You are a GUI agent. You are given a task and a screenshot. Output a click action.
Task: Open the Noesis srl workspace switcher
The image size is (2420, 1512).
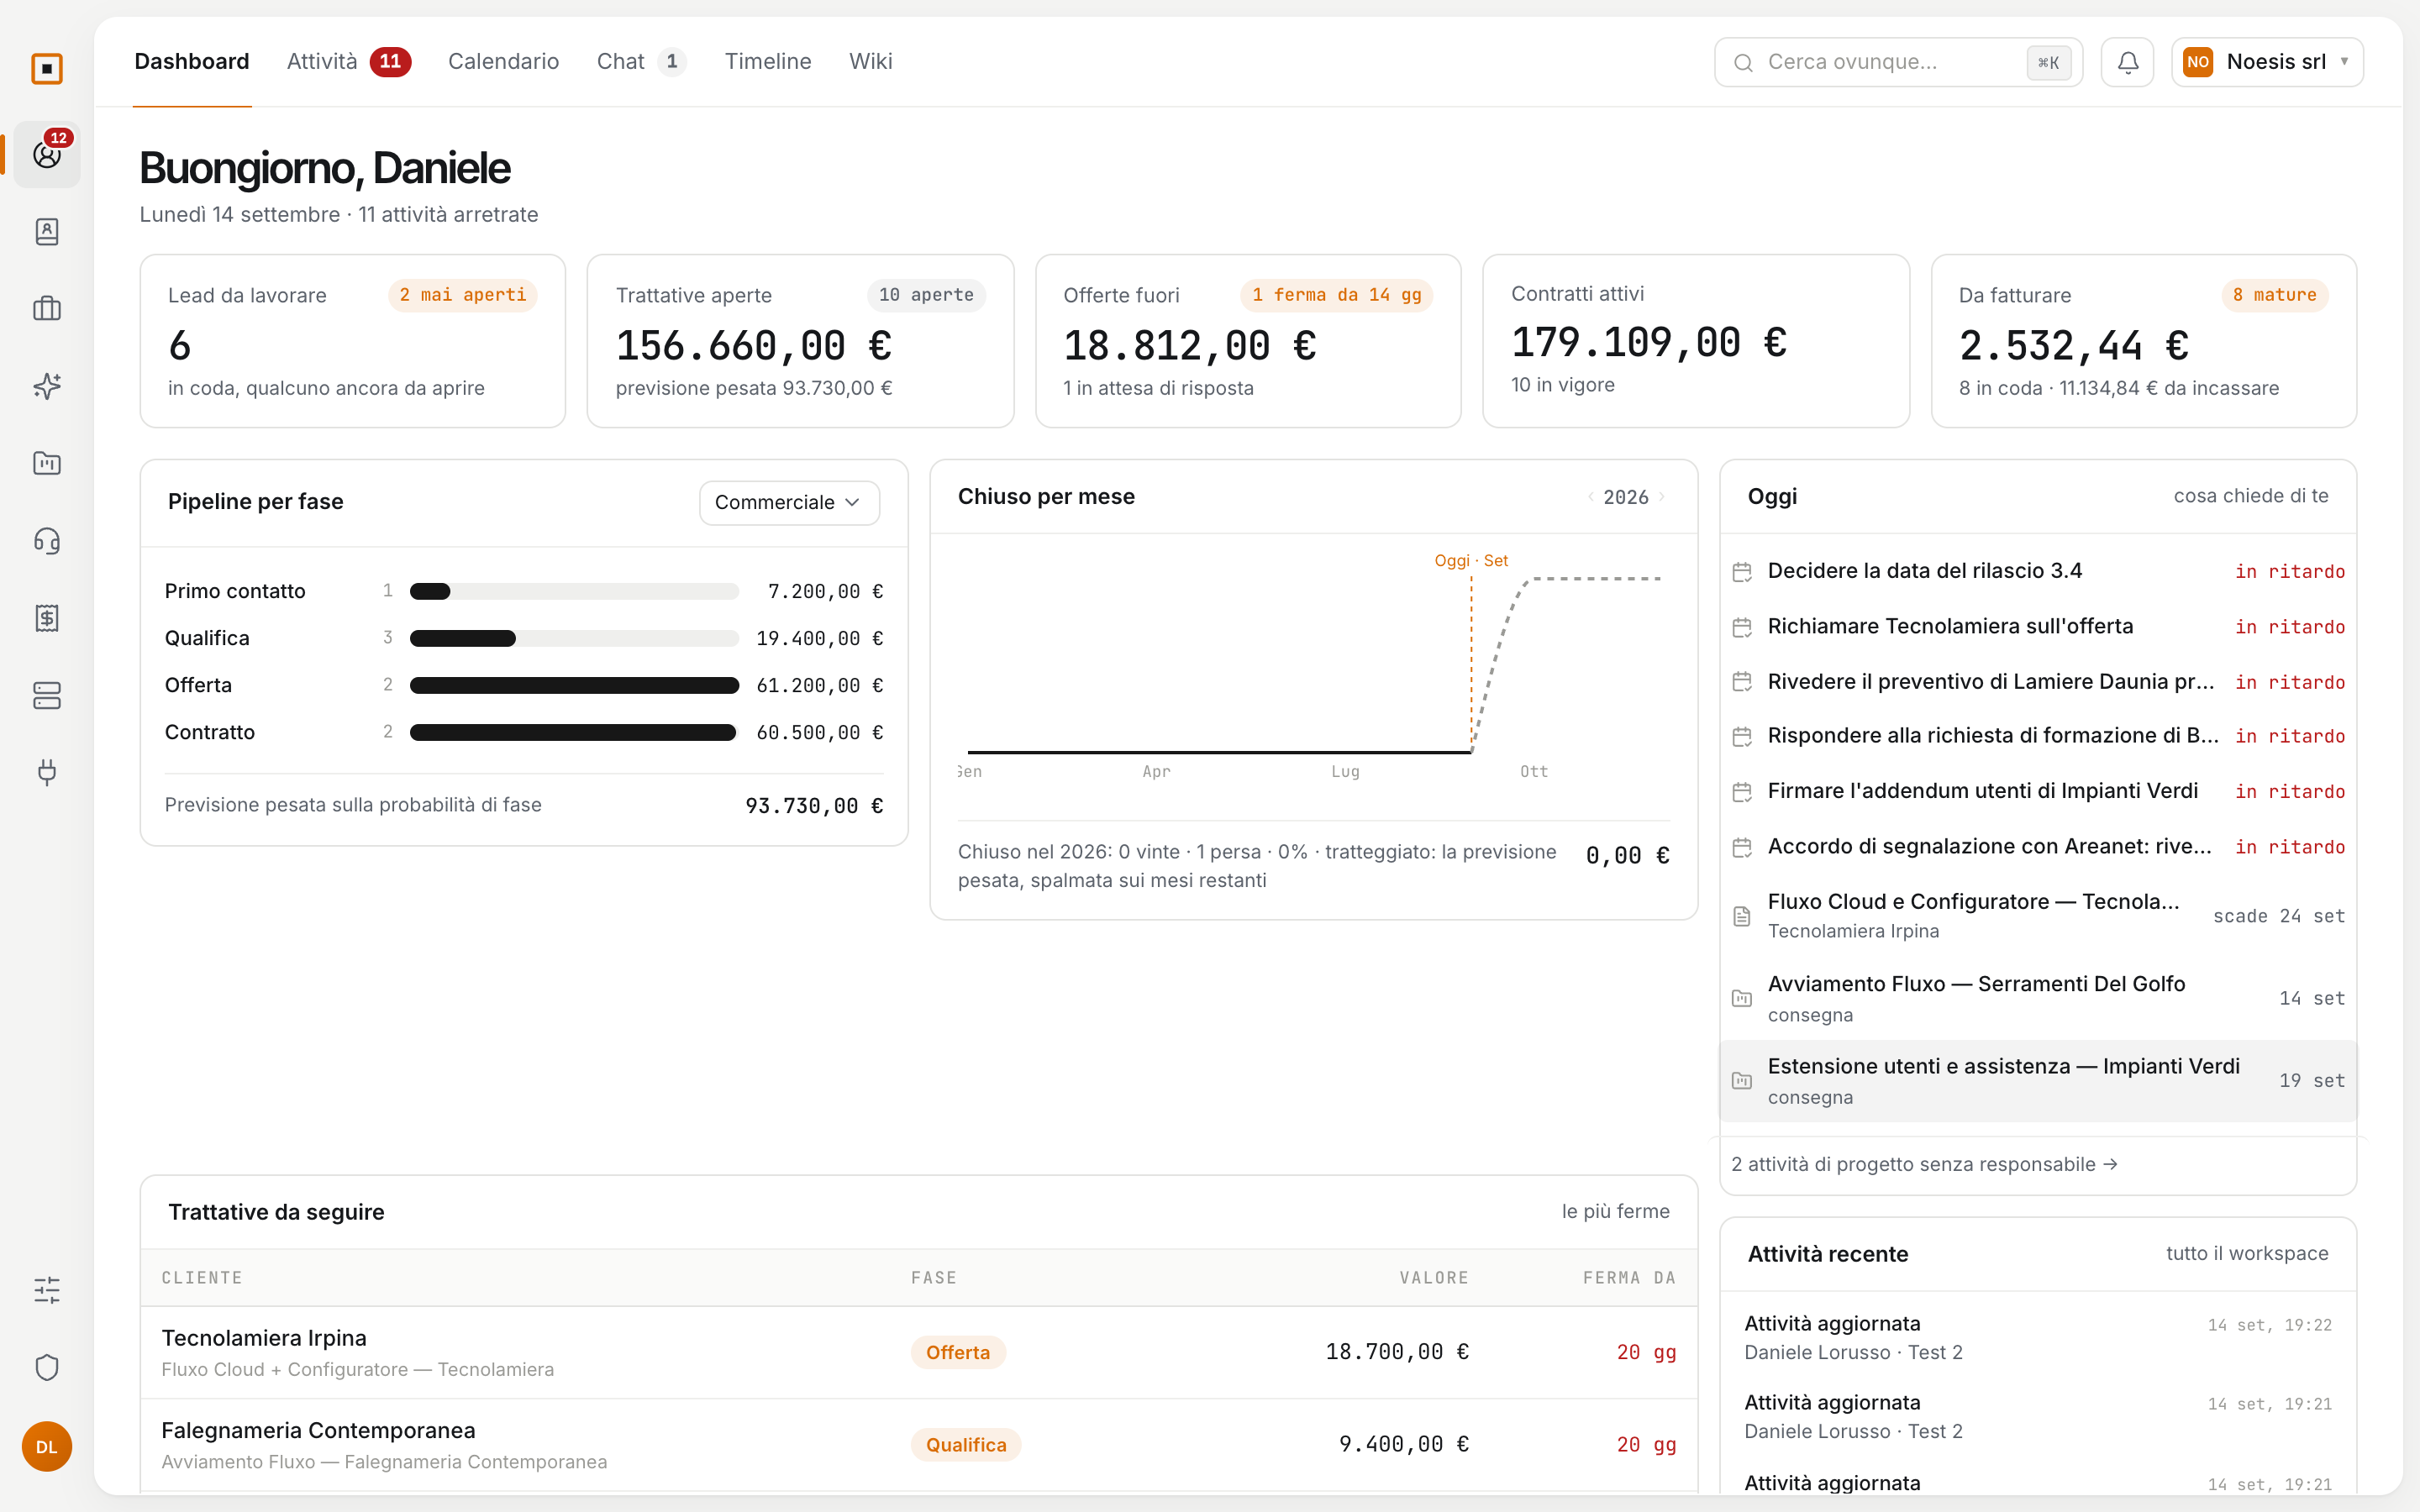click(x=2267, y=62)
